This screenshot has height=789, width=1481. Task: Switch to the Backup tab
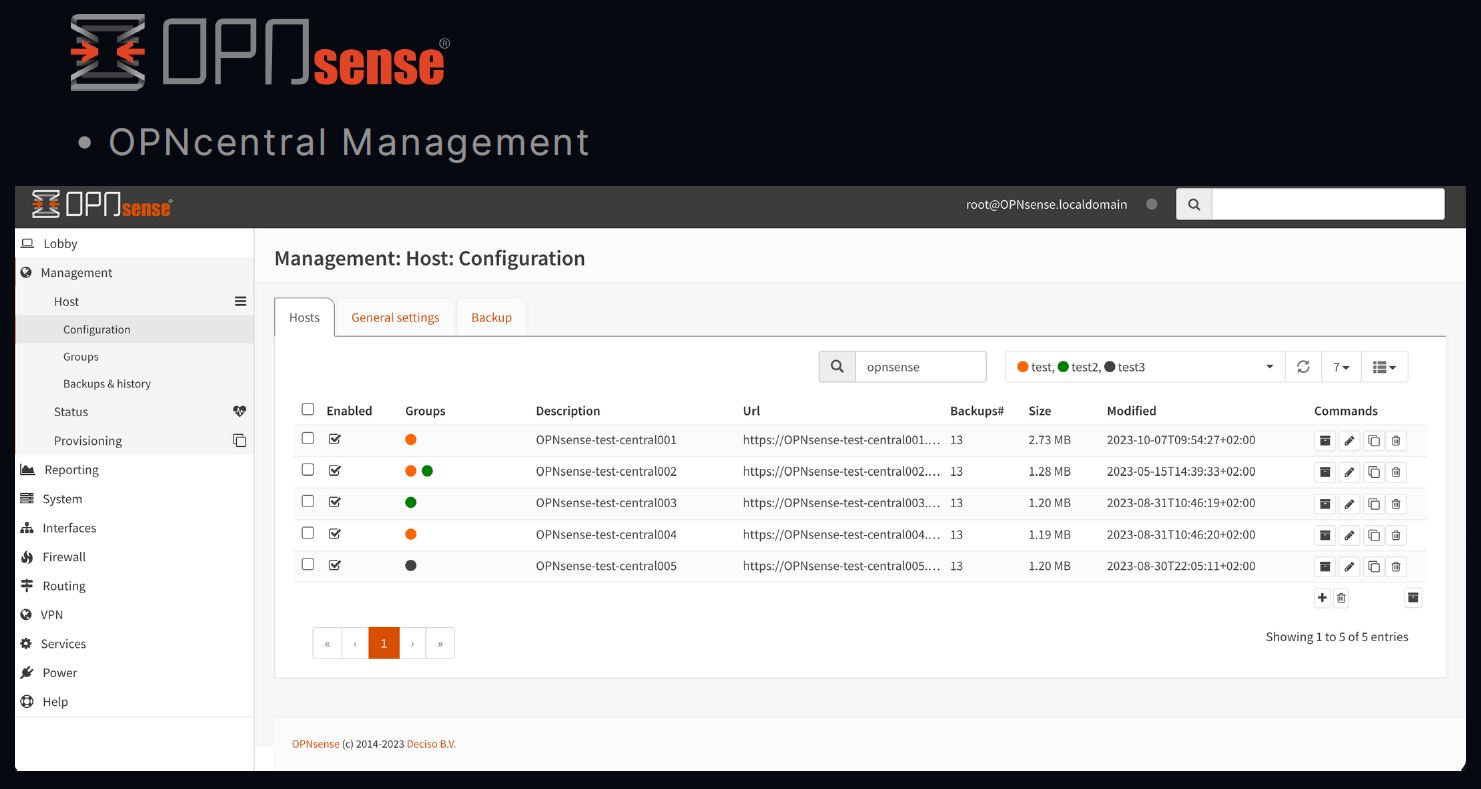[491, 317]
